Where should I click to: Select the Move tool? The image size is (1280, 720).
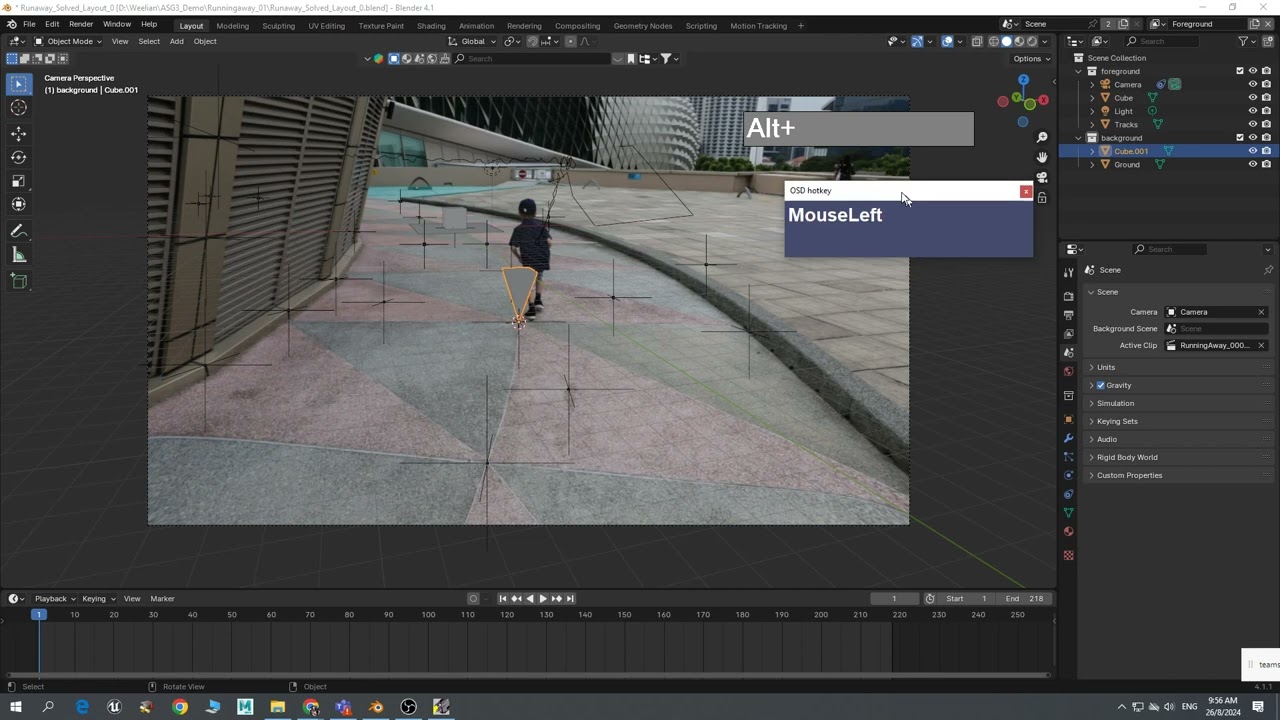tap(18, 133)
